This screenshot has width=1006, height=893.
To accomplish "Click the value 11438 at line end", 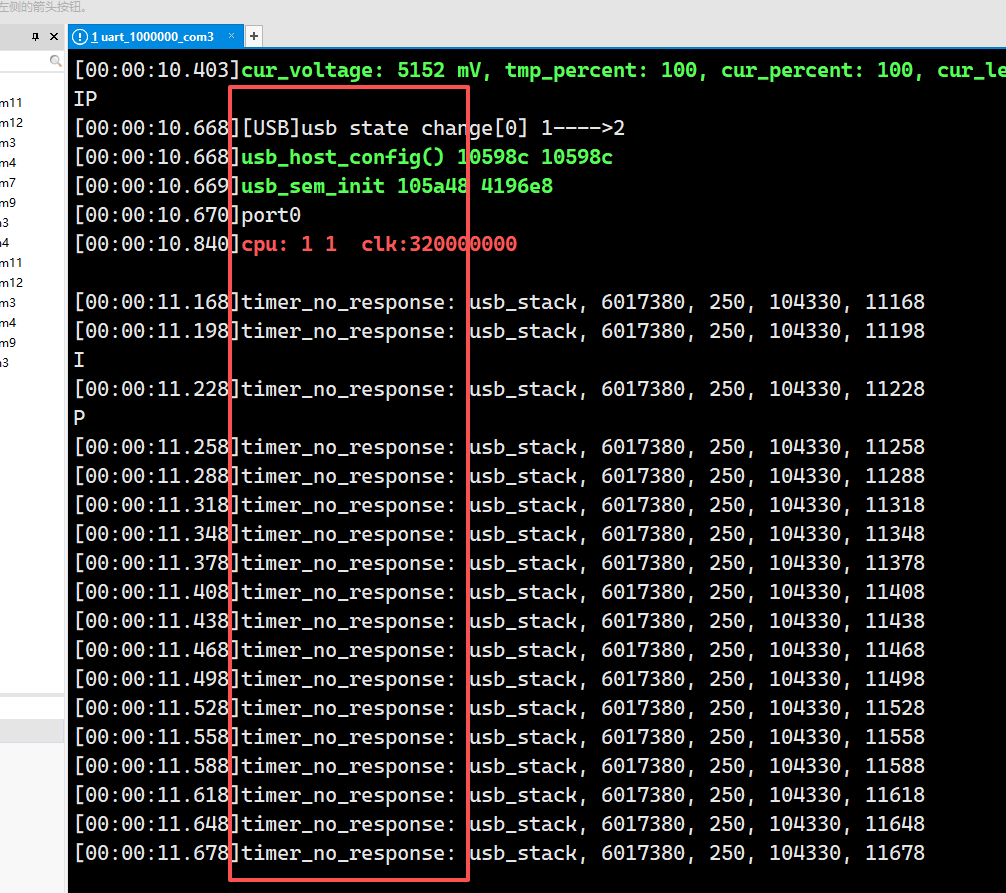I will 895,621.
